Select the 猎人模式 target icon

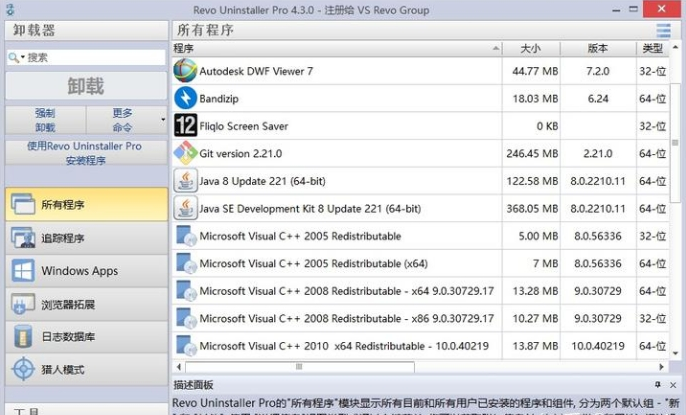click(23, 369)
